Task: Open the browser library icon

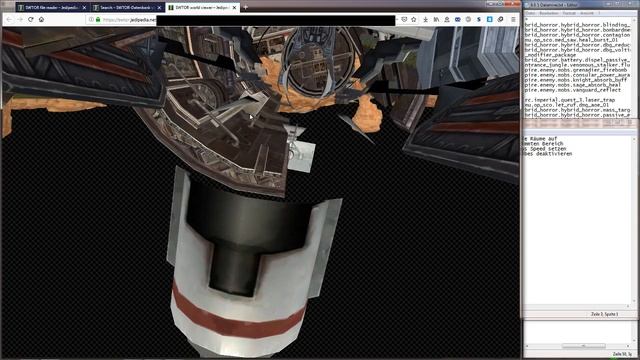Action: [x=436, y=19]
